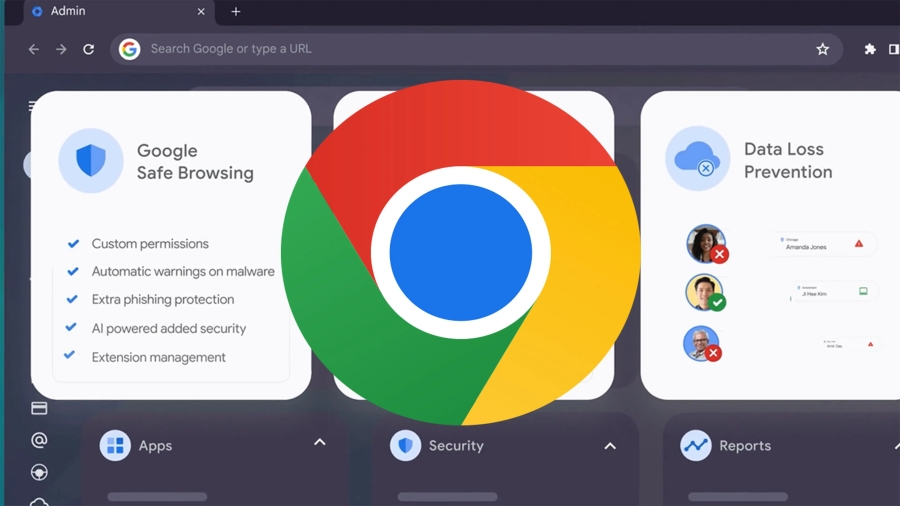
Task: Toggle the AI powered added security checkmark
Action: [x=71, y=327]
